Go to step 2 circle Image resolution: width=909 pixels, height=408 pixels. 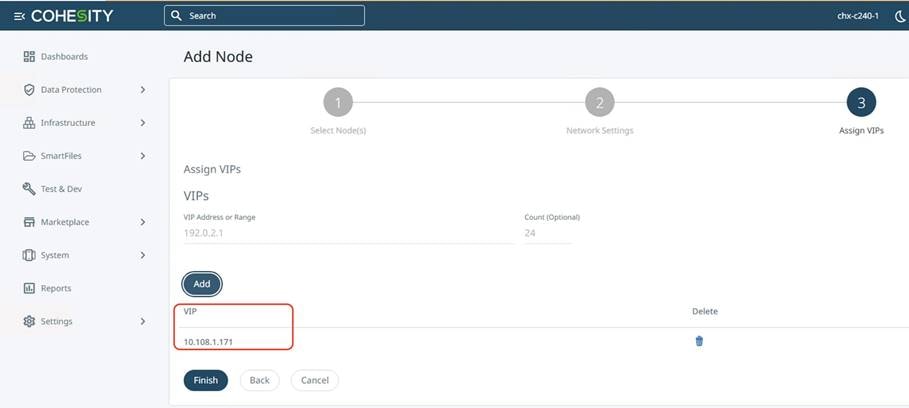[600, 103]
